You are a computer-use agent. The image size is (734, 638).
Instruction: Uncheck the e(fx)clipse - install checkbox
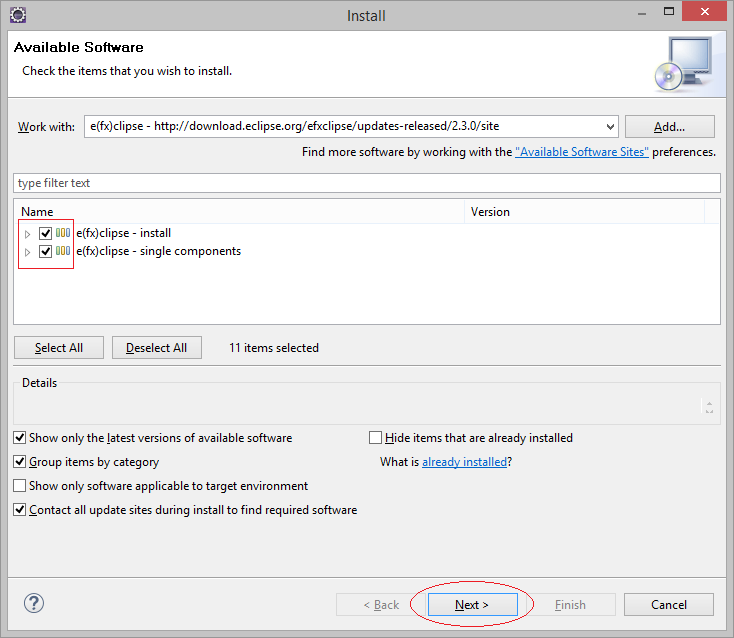click(x=45, y=233)
